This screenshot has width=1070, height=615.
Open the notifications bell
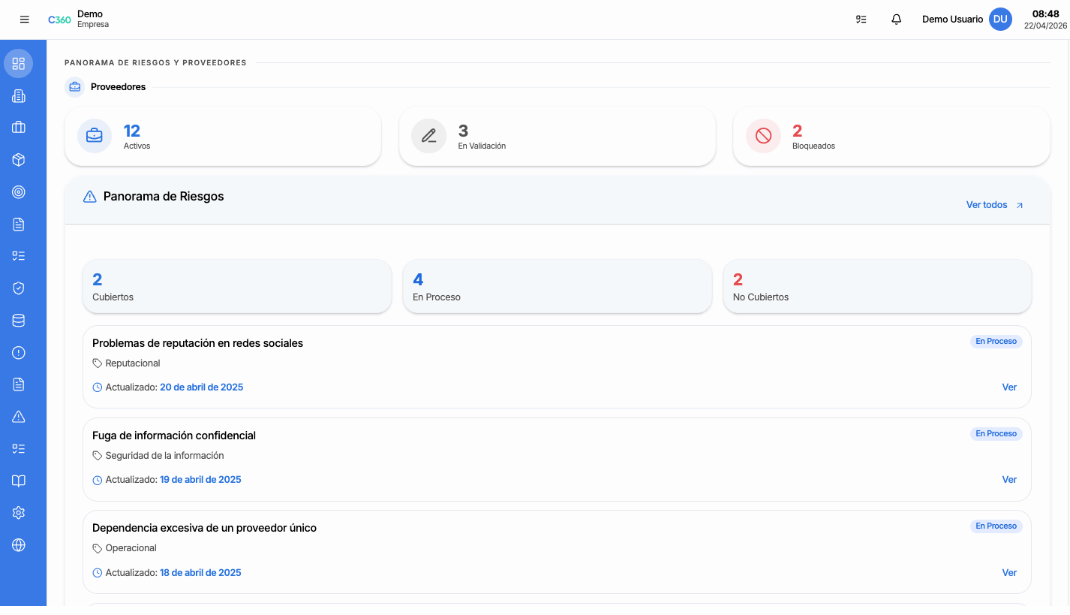[x=896, y=19]
